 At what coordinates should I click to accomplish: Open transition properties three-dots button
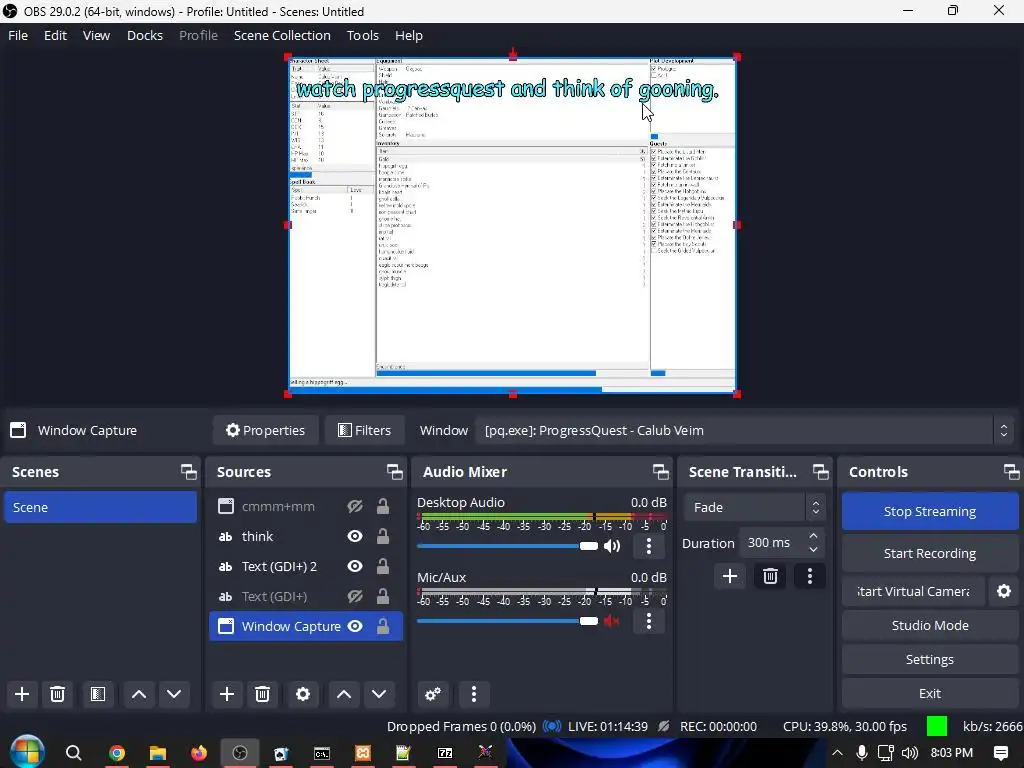(x=810, y=576)
